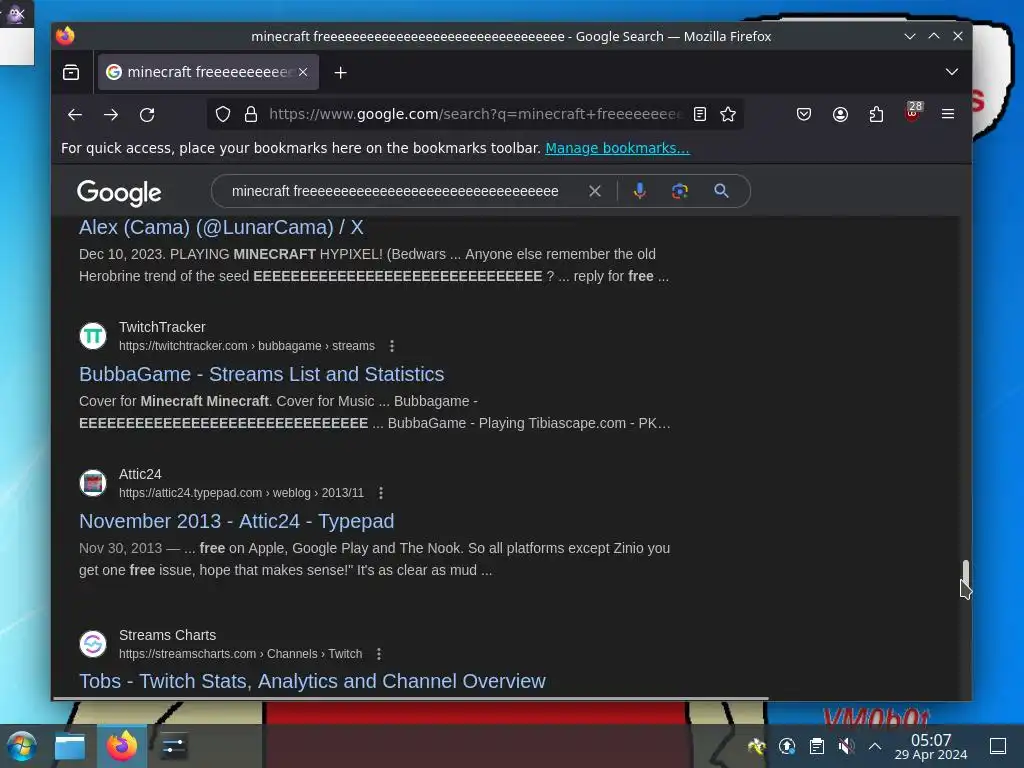Image resolution: width=1024 pixels, height=768 pixels.
Task: Click the Firefox address bar URL
Action: (x=475, y=114)
